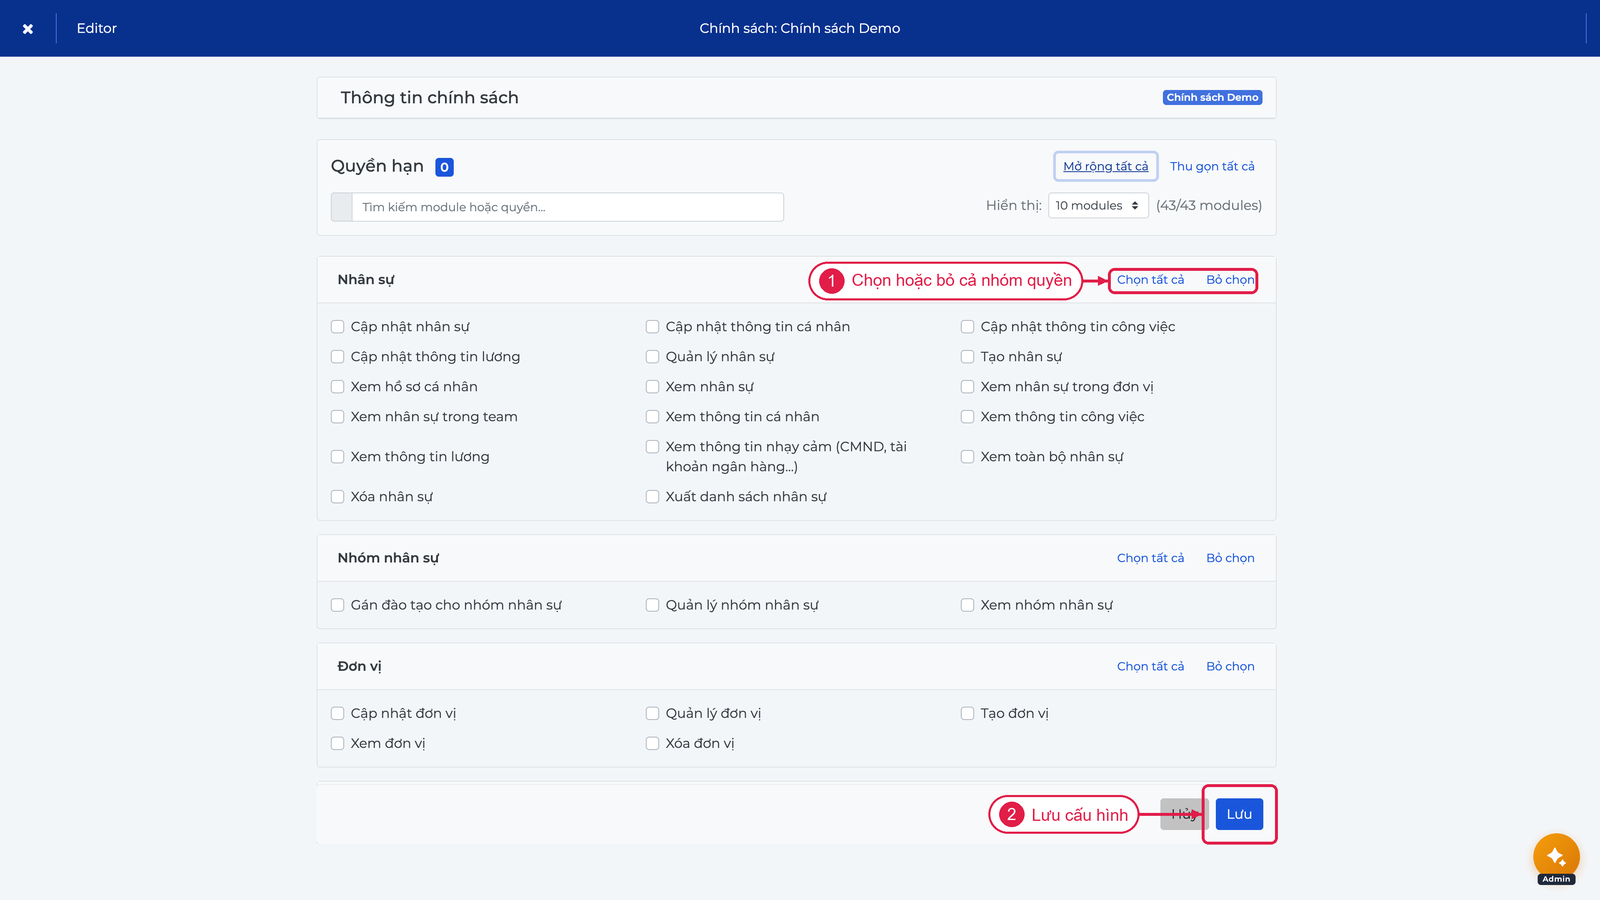This screenshot has width=1600, height=900.
Task: Check Cập nhật thông tin lương
Action: (338, 357)
